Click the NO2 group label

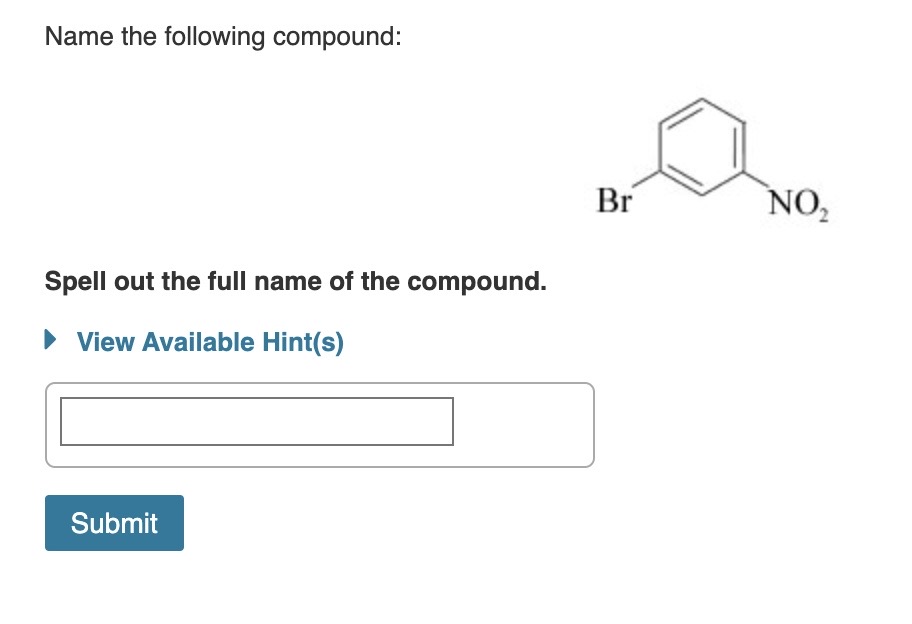pyautogui.click(x=797, y=204)
